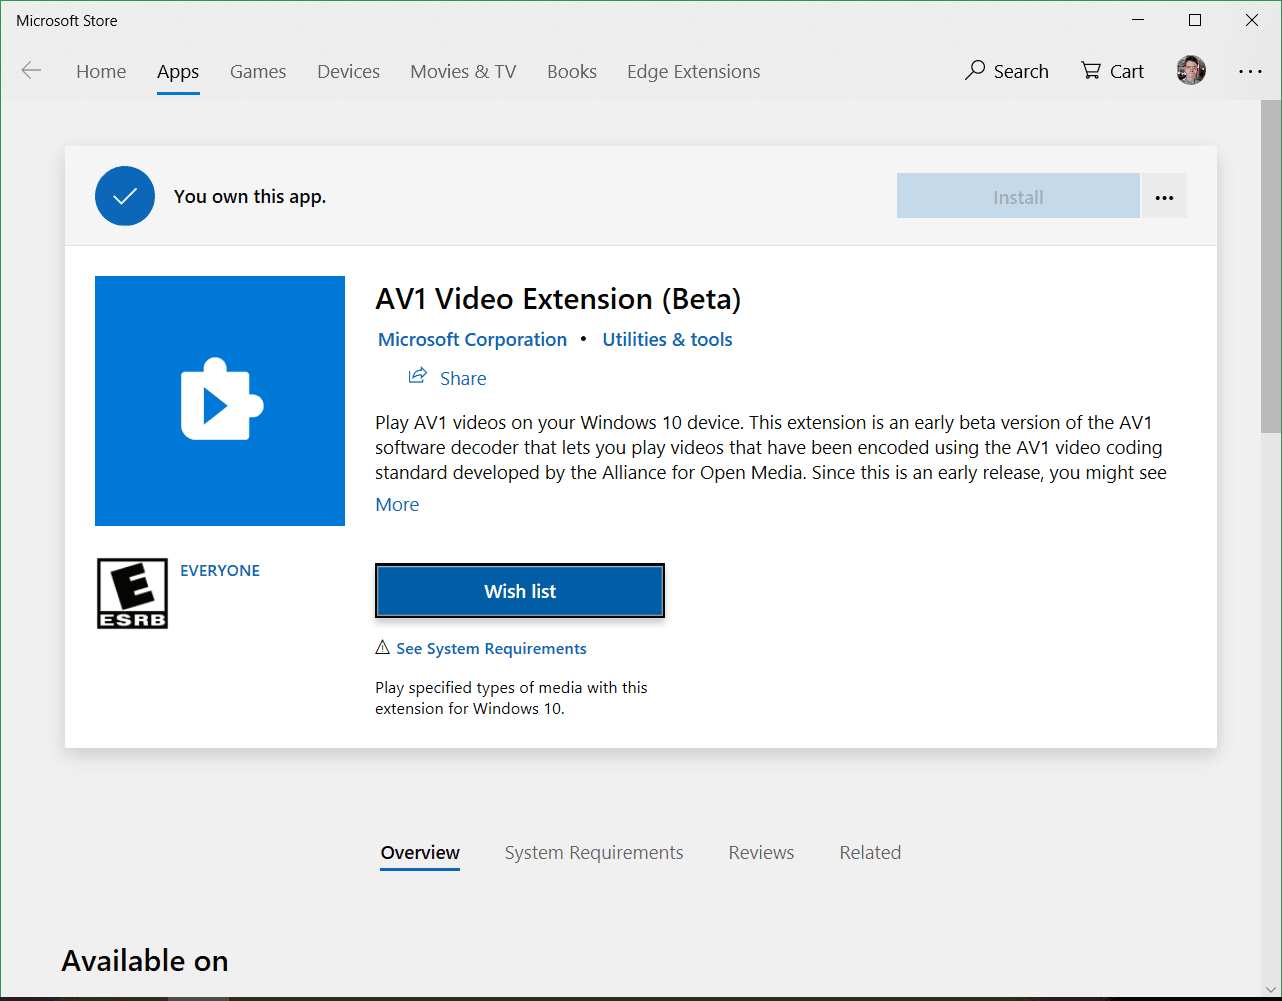1282x1001 pixels.
Task: Click the Share icon
Action: 417,377
